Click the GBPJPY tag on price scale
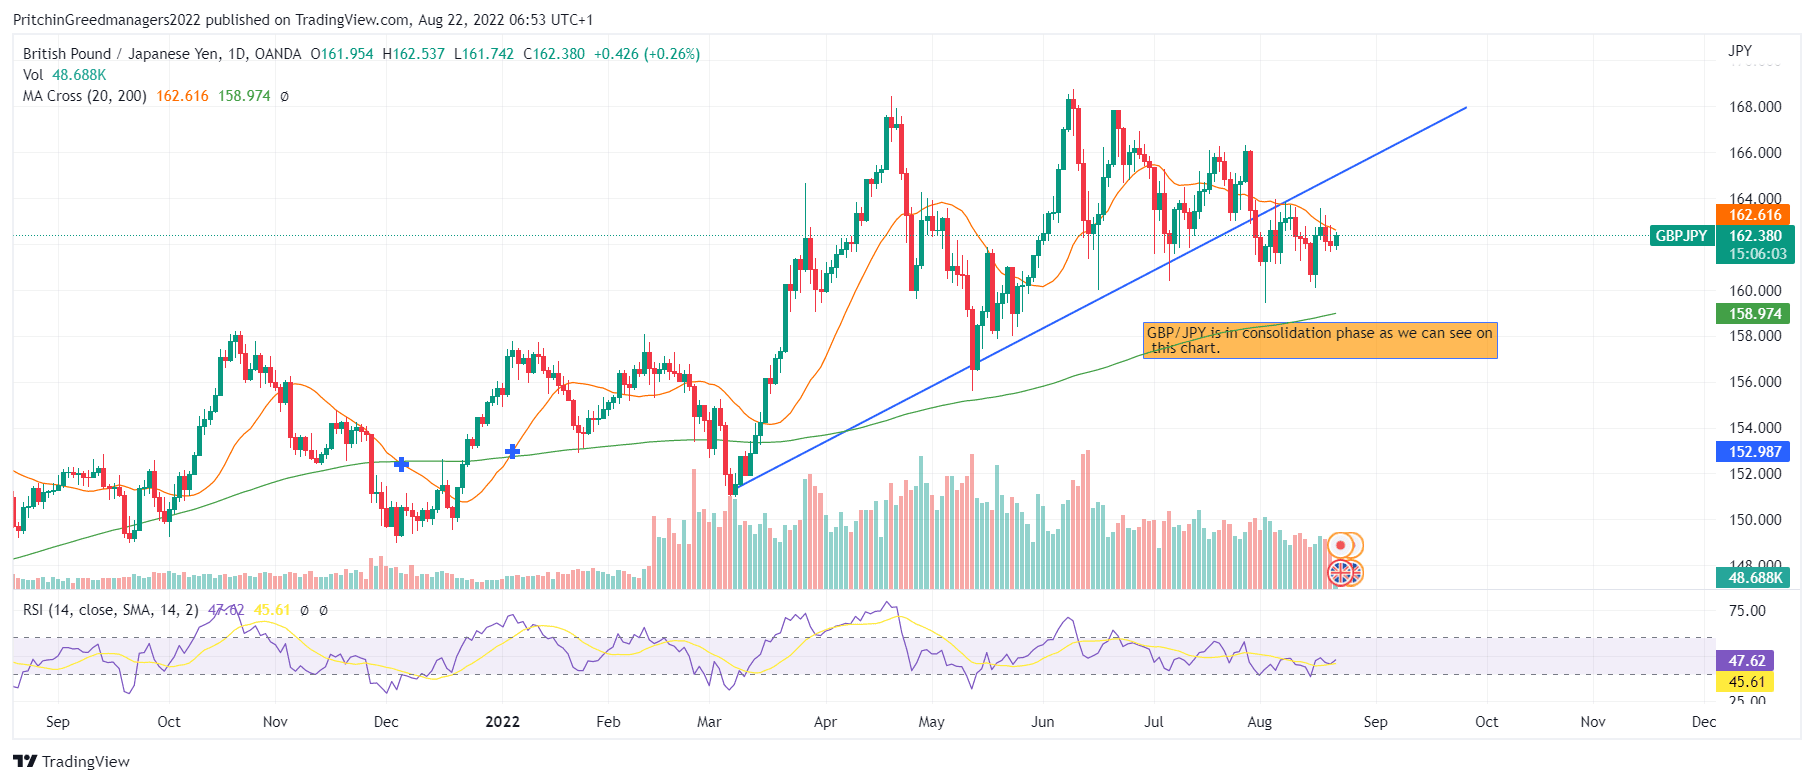1814x783 pixels. click(1681, 236)
